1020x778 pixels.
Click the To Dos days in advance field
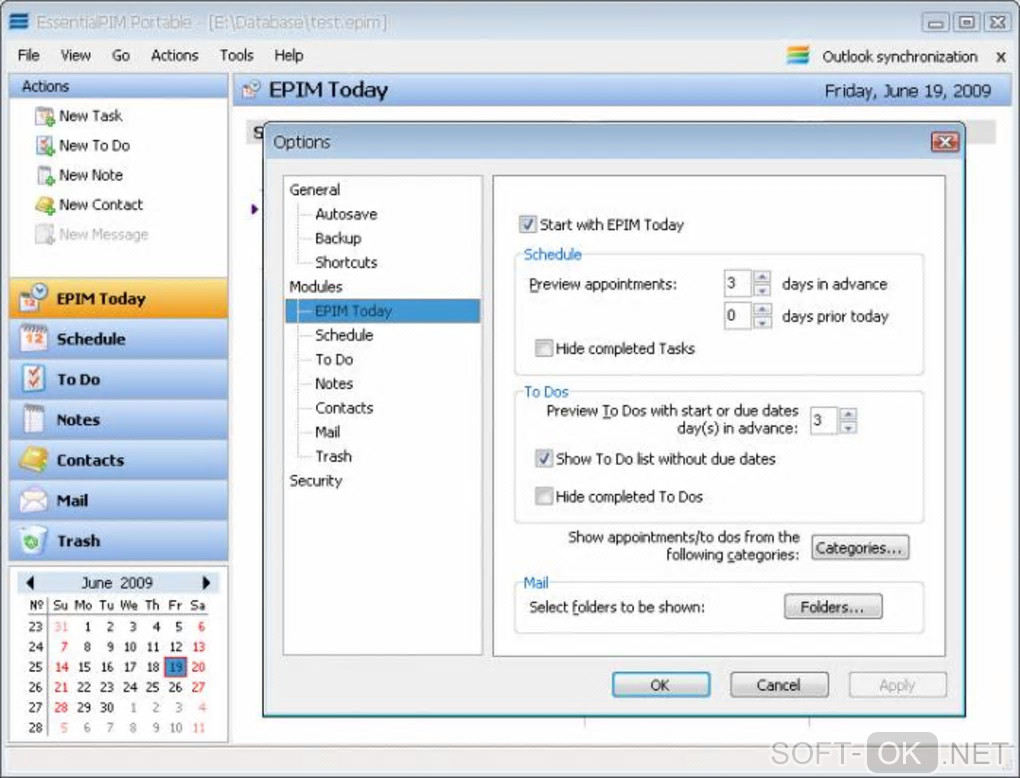coord(824,421)
